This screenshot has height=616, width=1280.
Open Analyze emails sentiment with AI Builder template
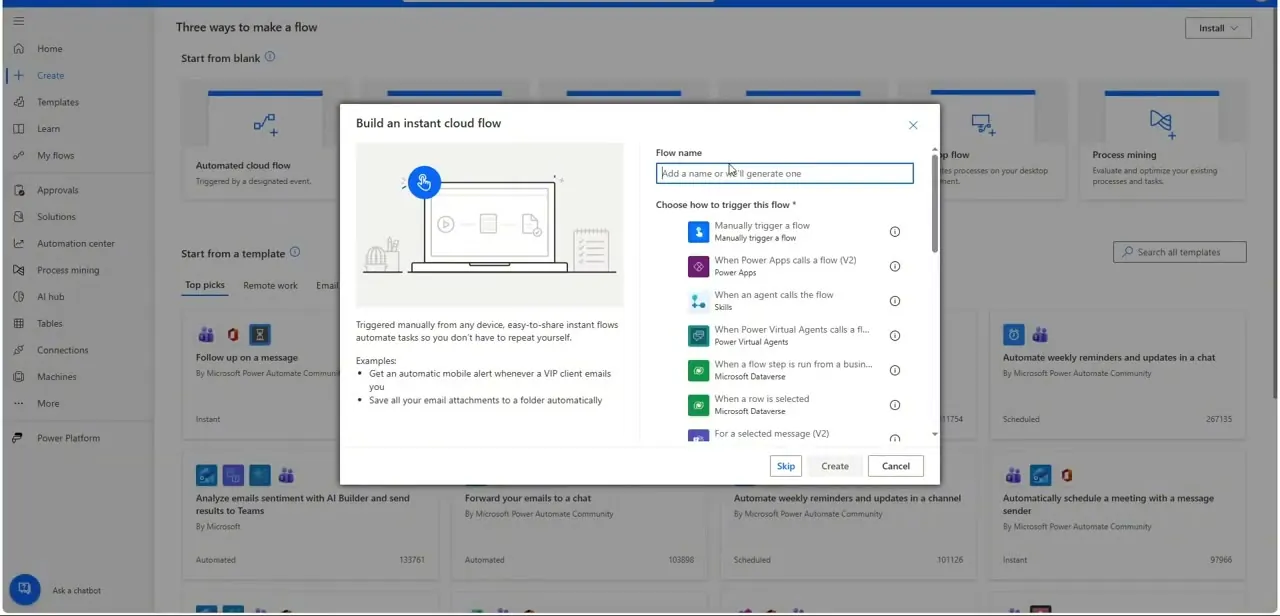311,515
